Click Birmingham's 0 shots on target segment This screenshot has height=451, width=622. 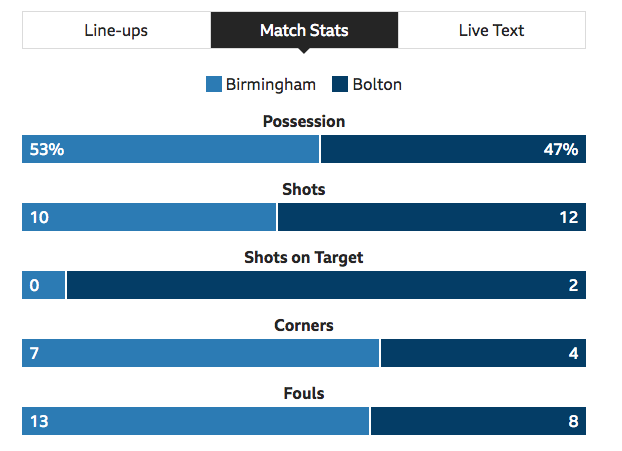point(44,285)
